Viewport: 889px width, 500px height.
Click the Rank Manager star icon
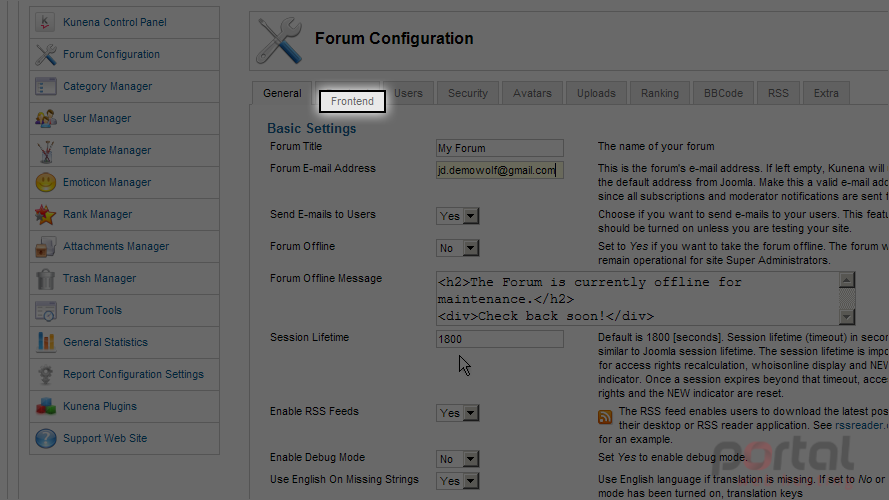45,214
